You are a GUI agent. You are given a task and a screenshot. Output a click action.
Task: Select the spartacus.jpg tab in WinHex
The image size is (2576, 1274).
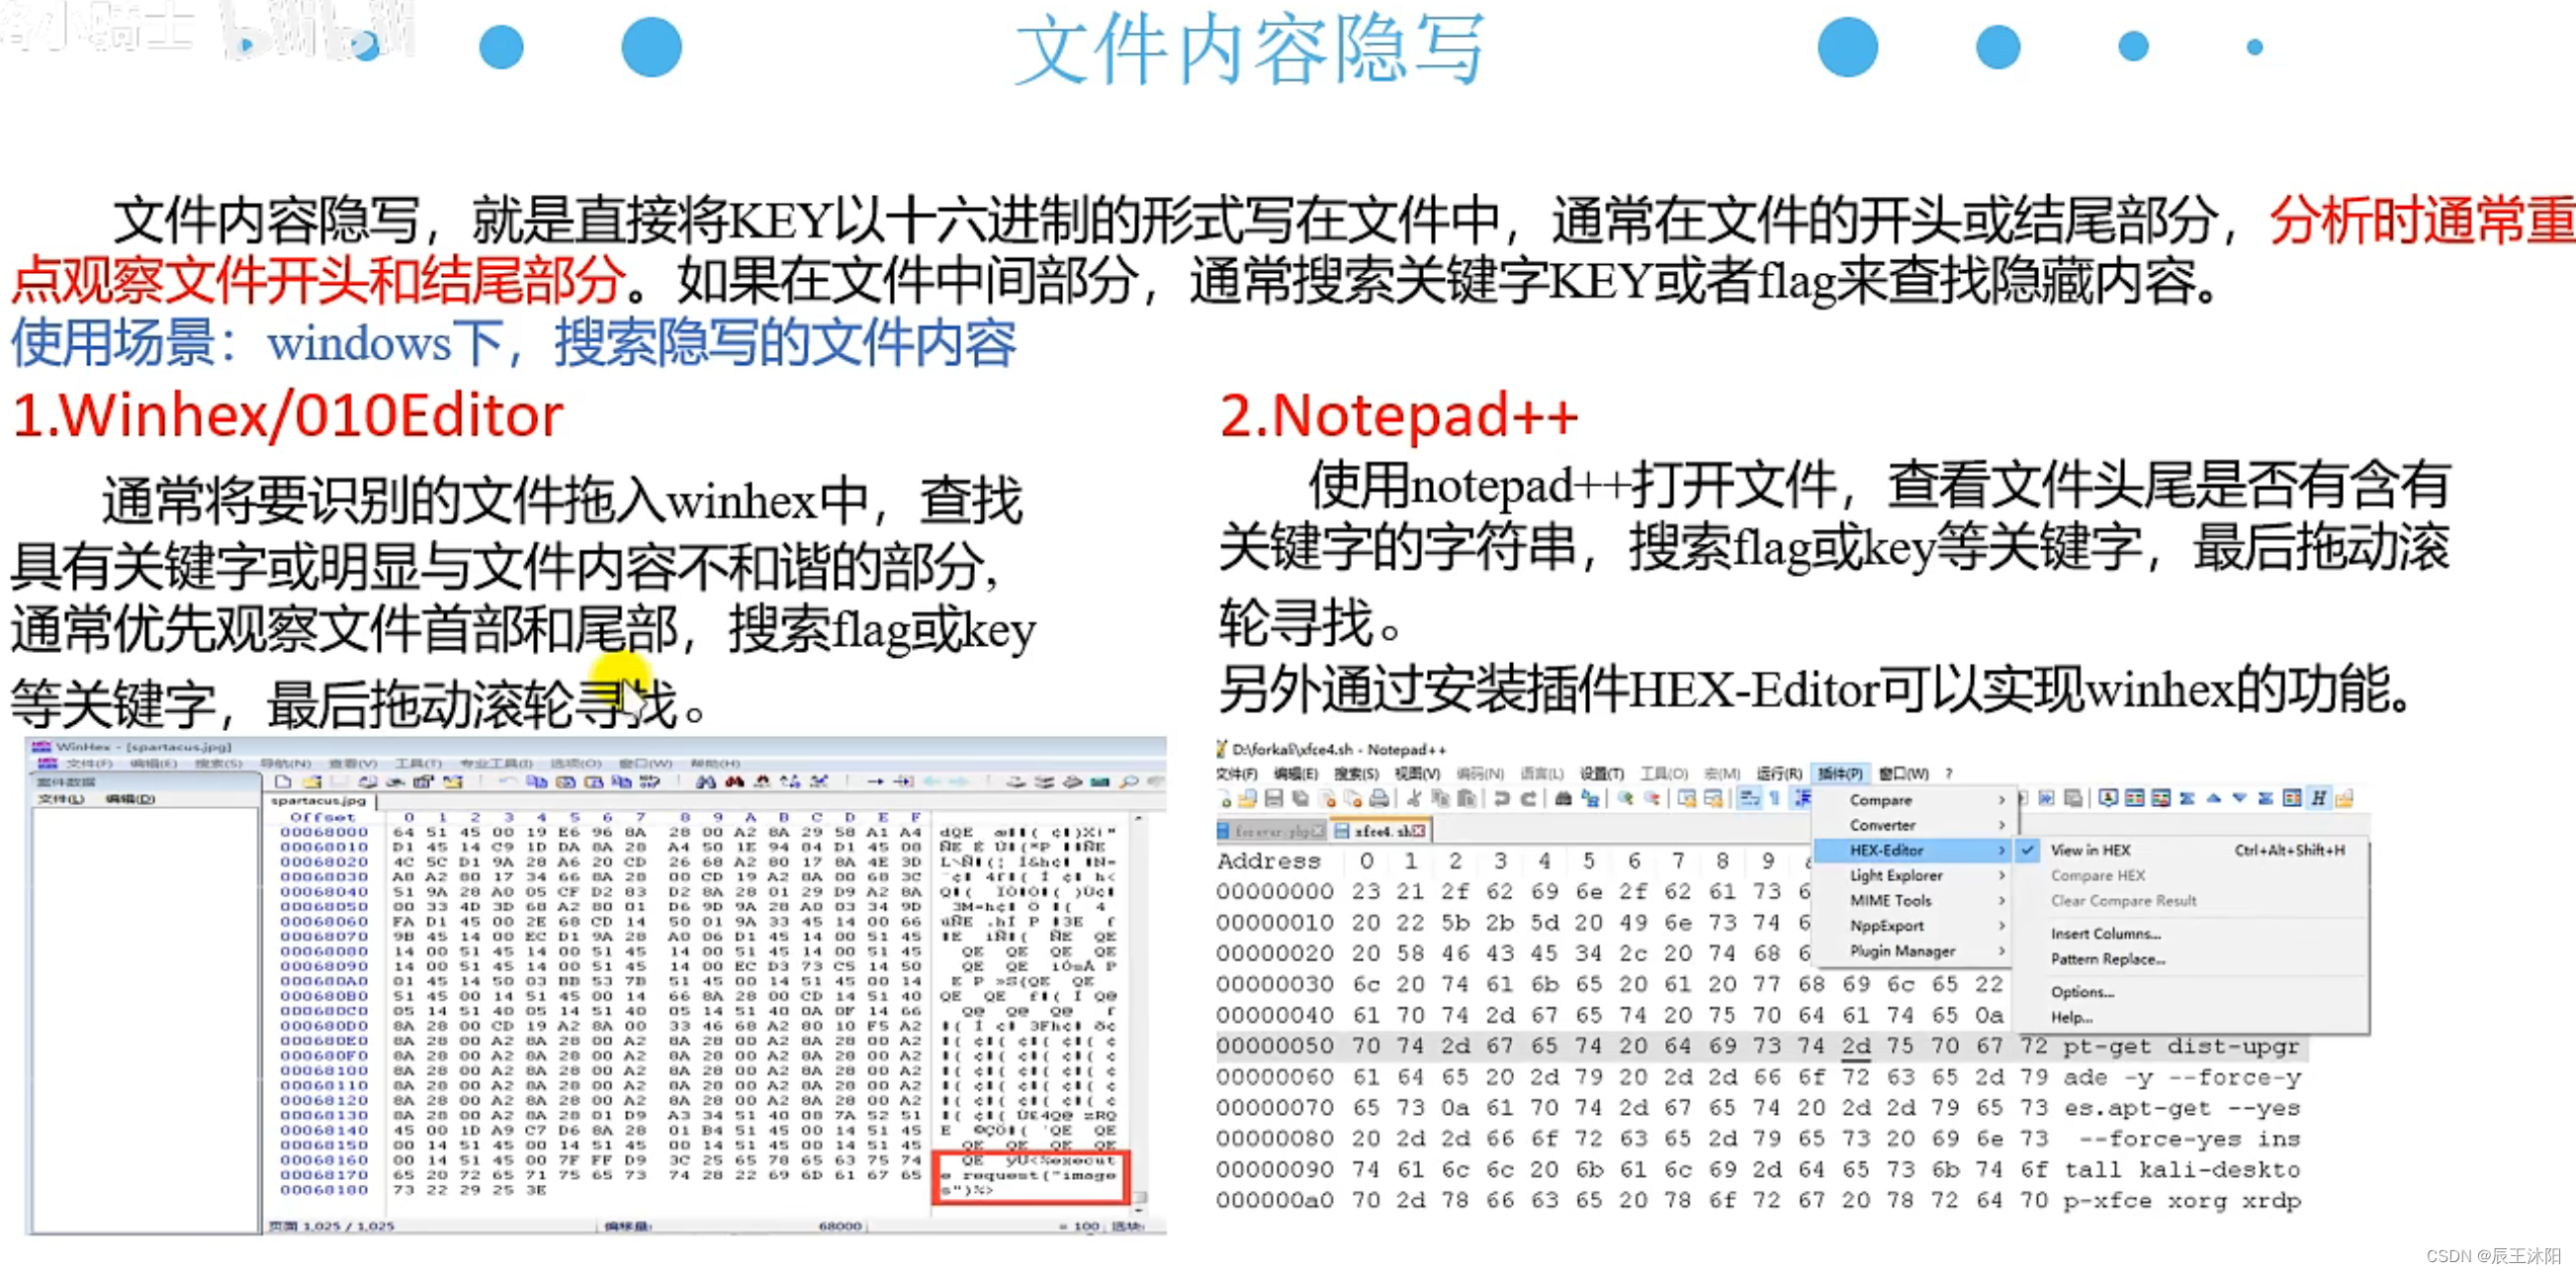click(319, 800)
